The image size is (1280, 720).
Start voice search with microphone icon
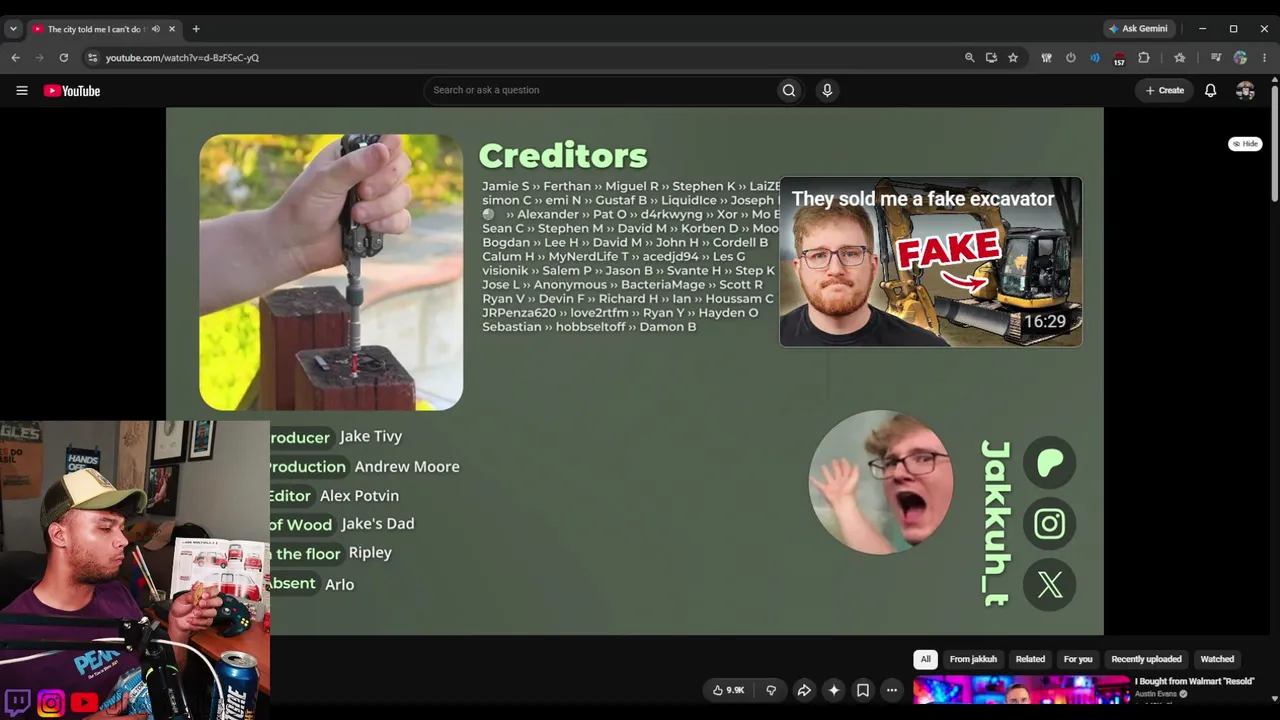click(827, 90)
